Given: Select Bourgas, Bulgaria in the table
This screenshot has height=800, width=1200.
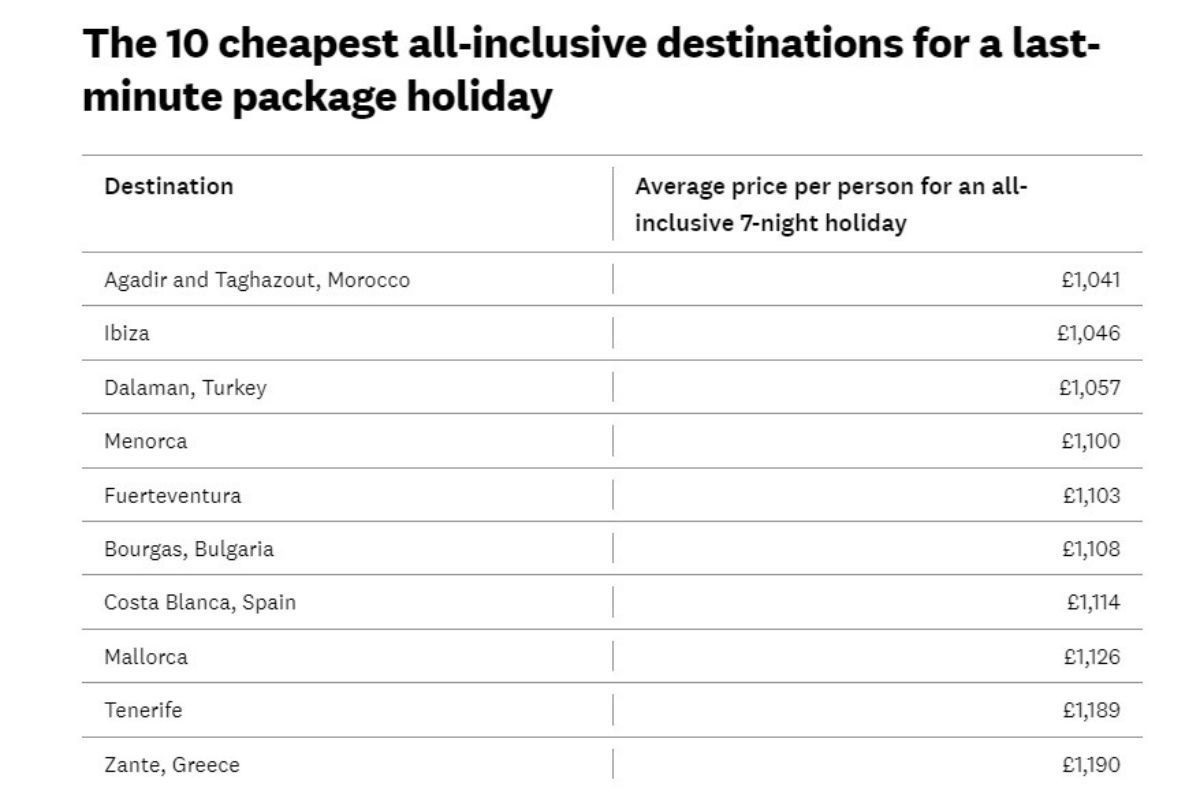Looking at the screenshot, I should point(188,549).
